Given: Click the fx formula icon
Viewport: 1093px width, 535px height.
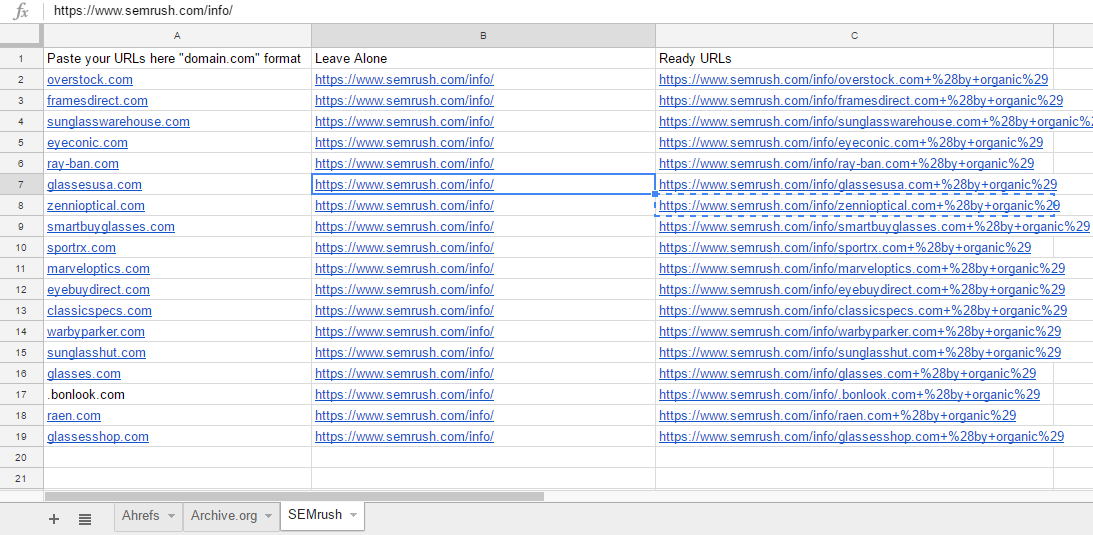Looking at the screenshot, I should pos(22,11).
